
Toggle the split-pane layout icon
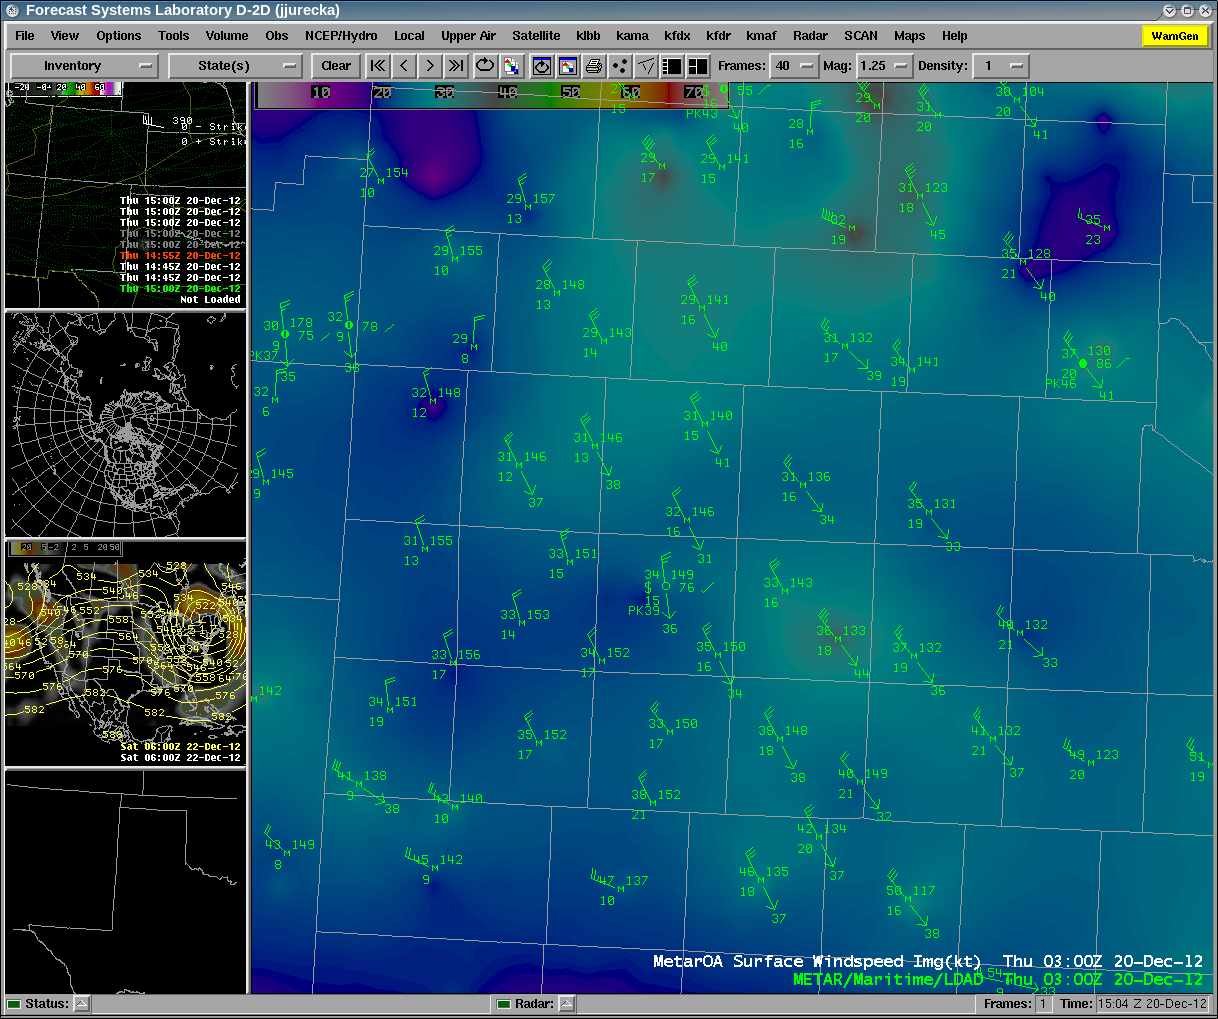pyautogui.click(x=673, y=66)
